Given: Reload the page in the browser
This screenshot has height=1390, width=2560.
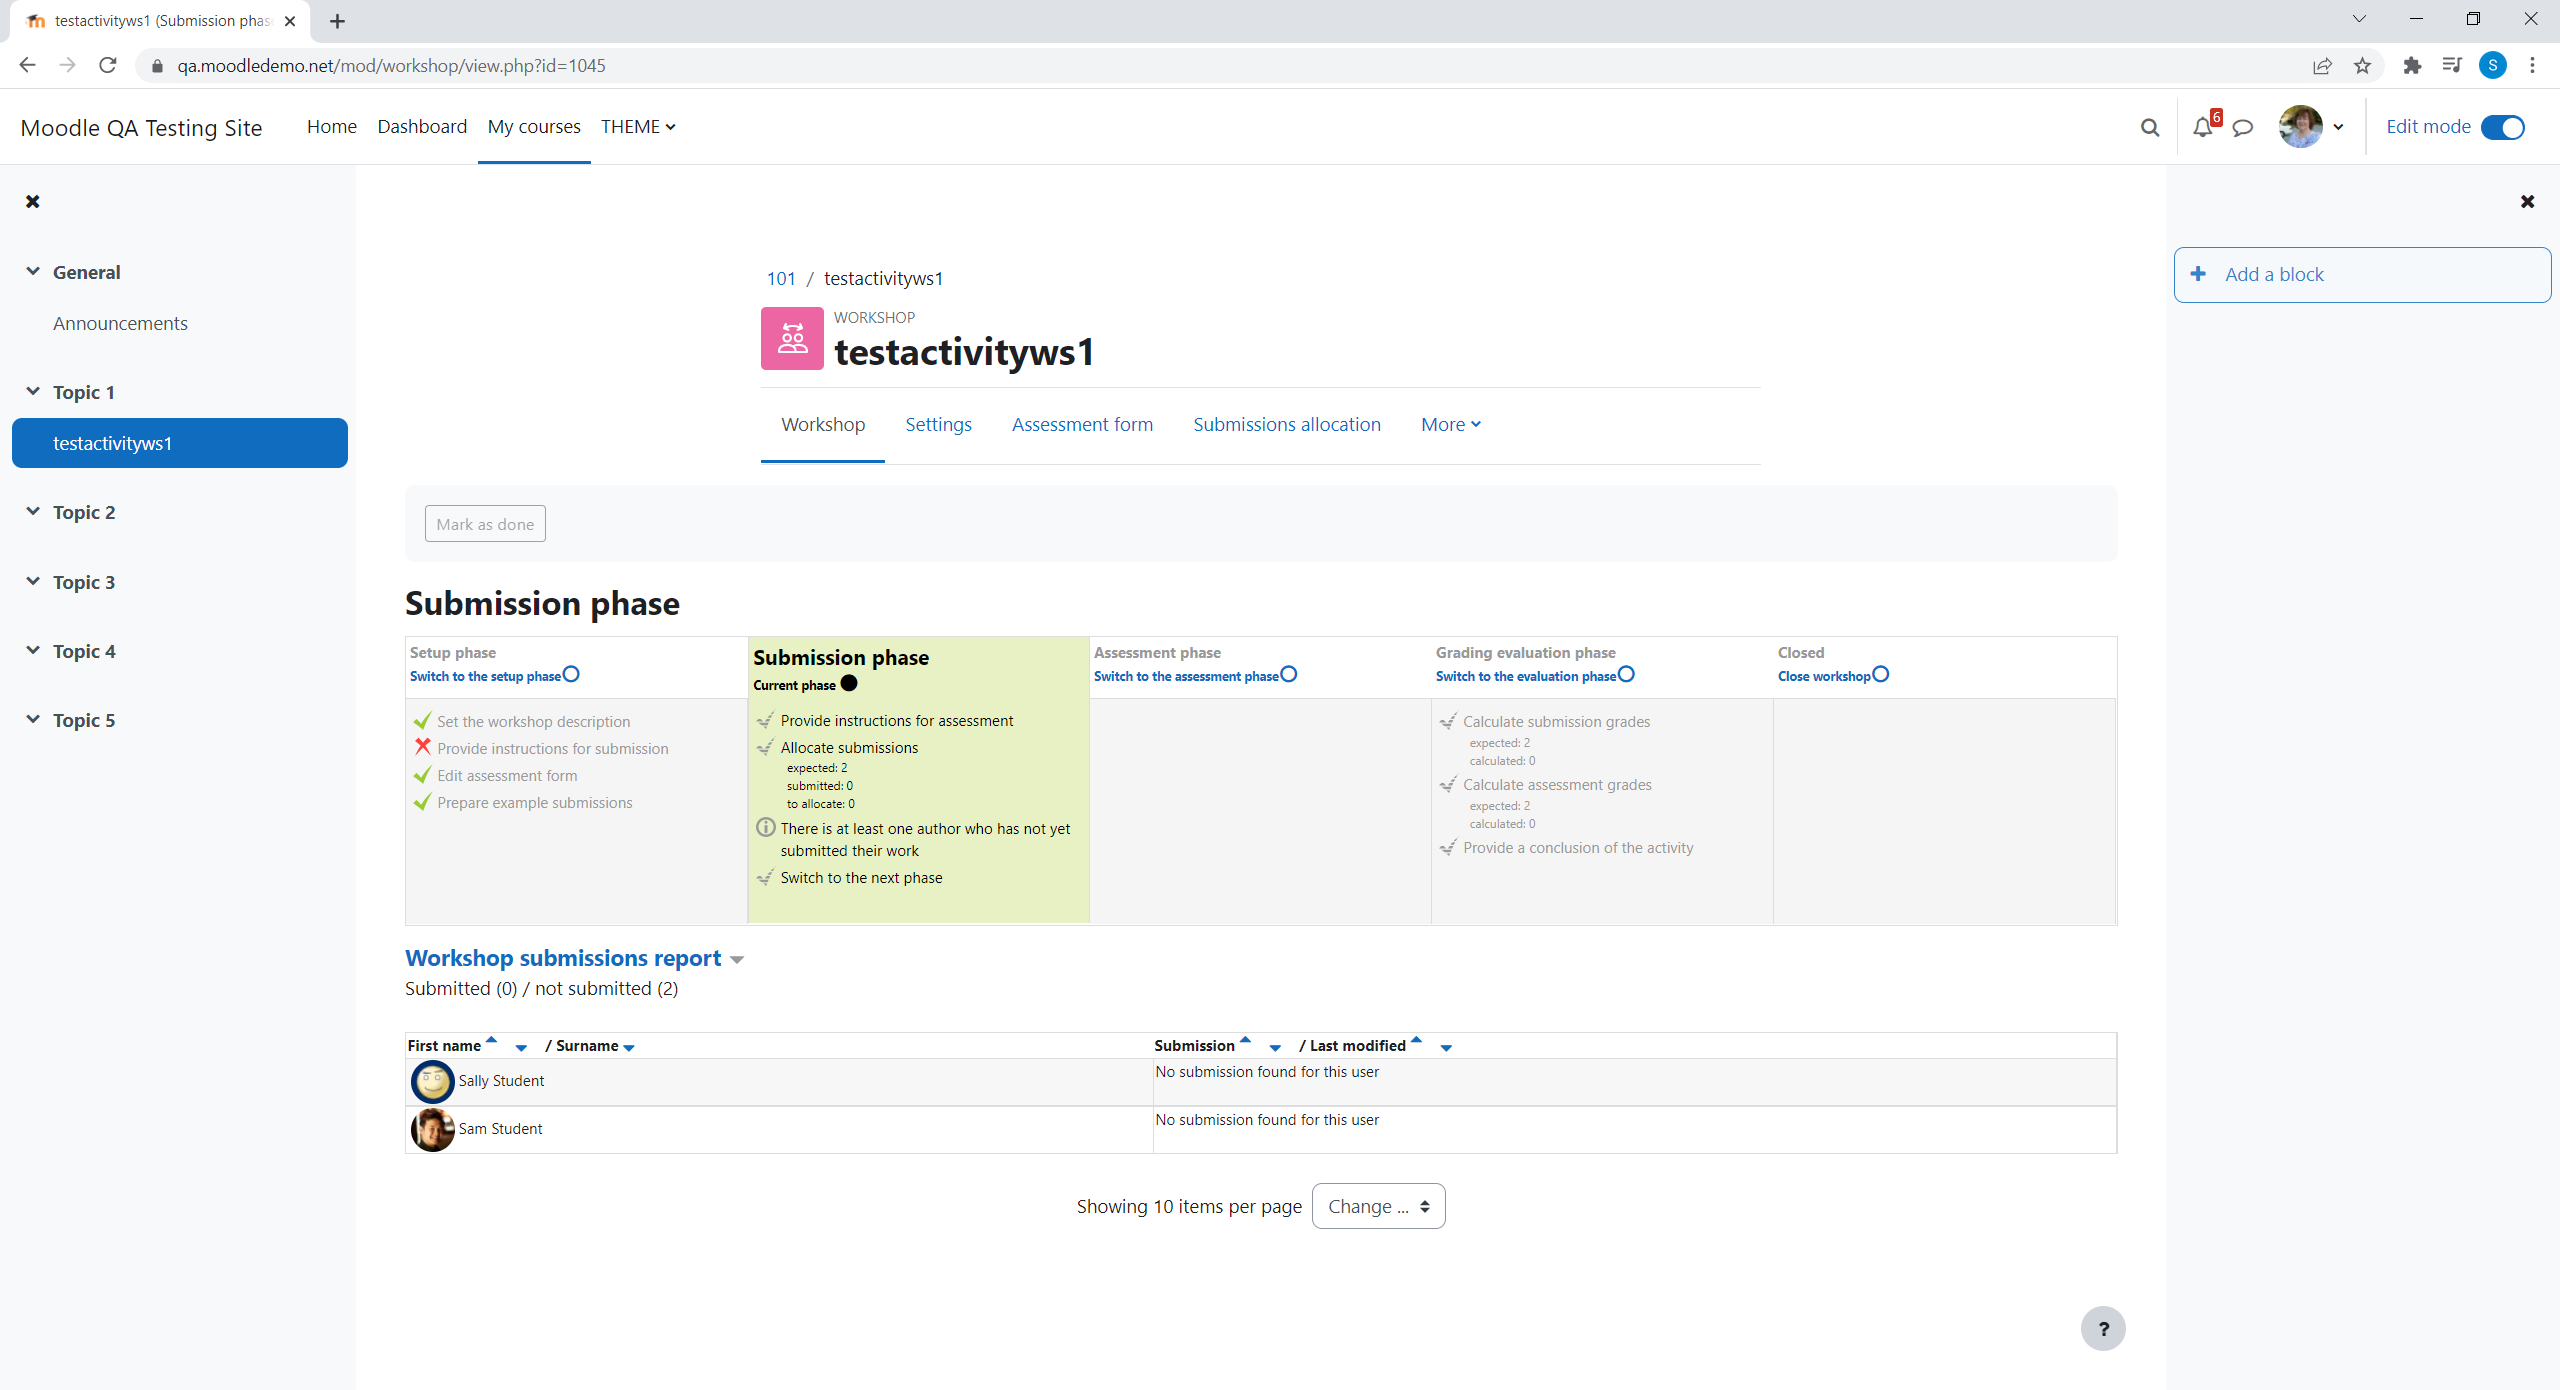Looking at the screenshot, I should pos(108,66).
